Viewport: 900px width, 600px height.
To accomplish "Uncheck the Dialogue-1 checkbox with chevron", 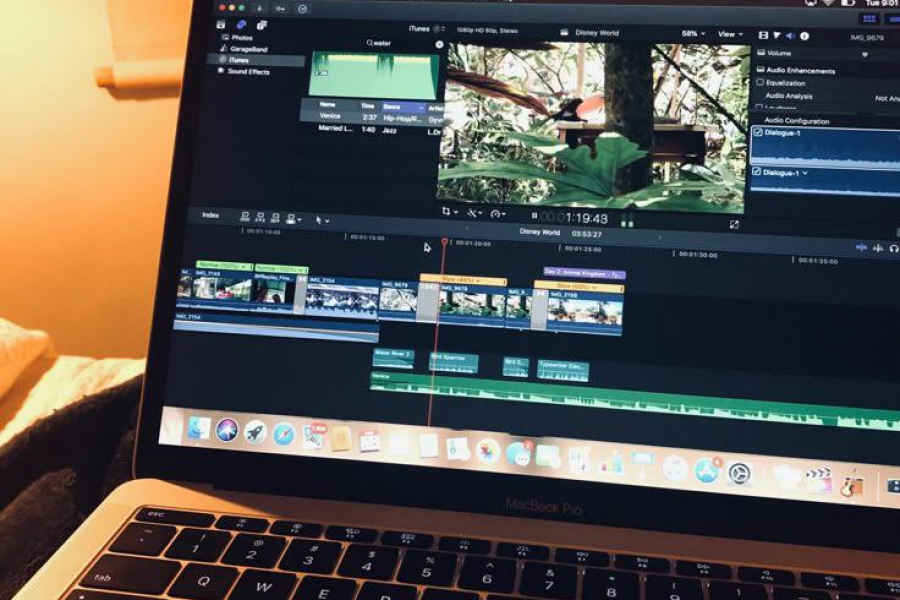I will (x=757, y=171).
